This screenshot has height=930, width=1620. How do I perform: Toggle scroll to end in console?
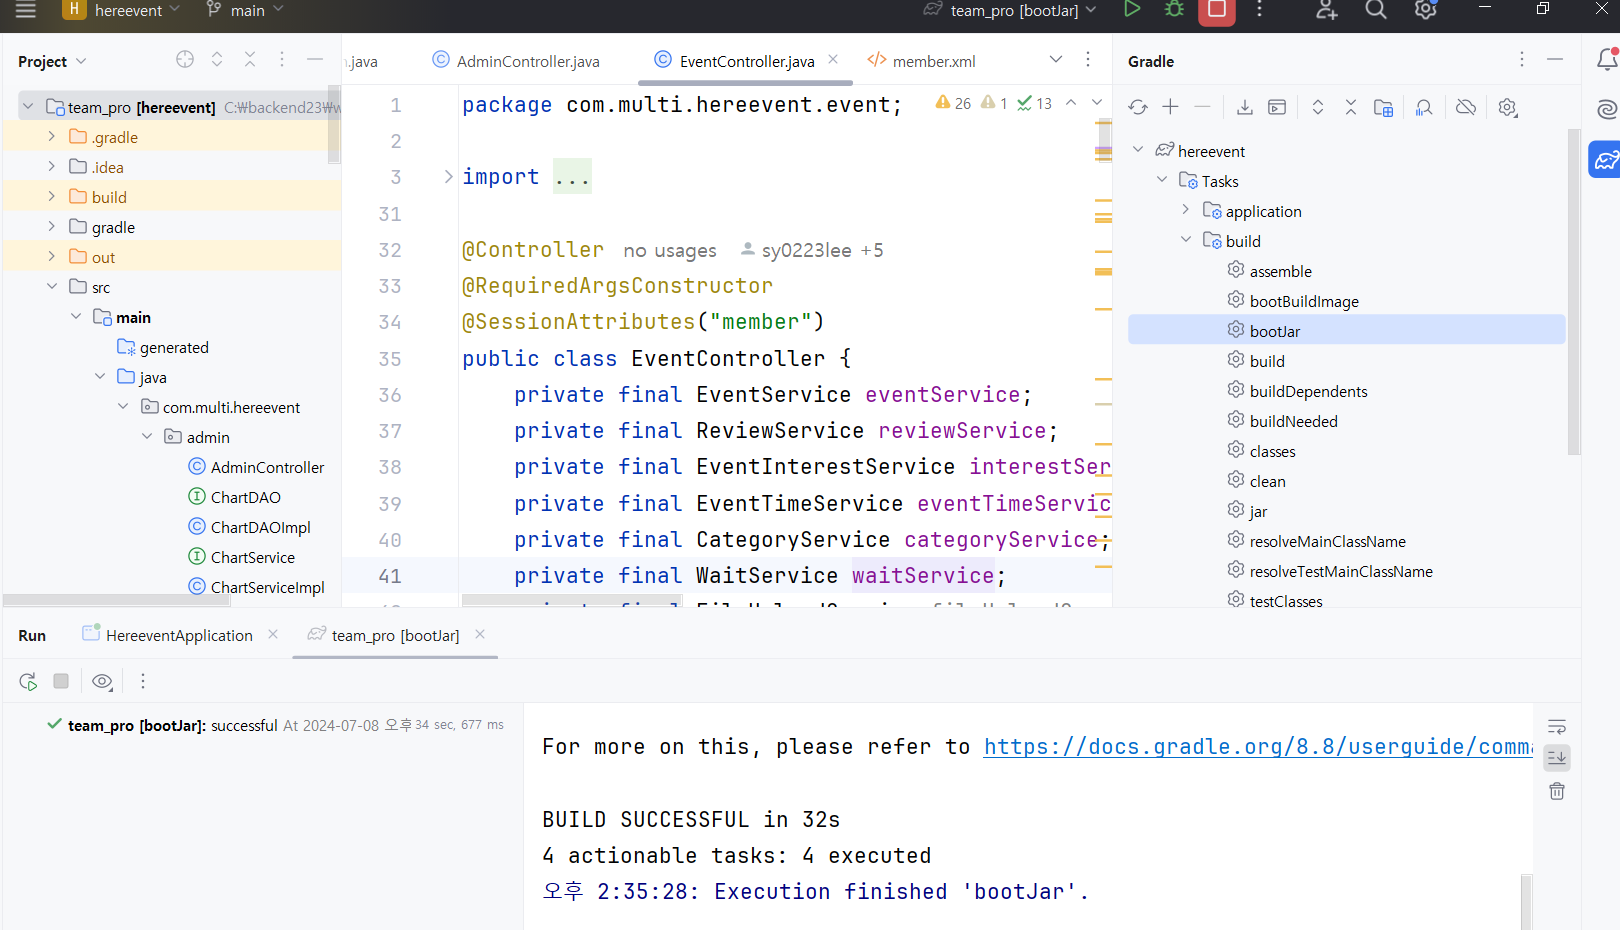tap(1557, 758)
